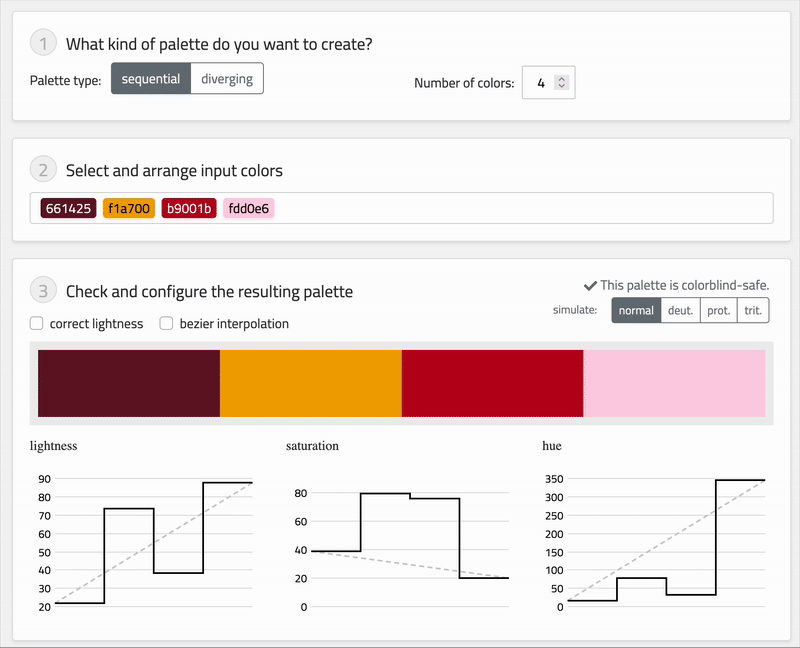
Task: Simulate tritanopia with trit. button
Action: 752,311
